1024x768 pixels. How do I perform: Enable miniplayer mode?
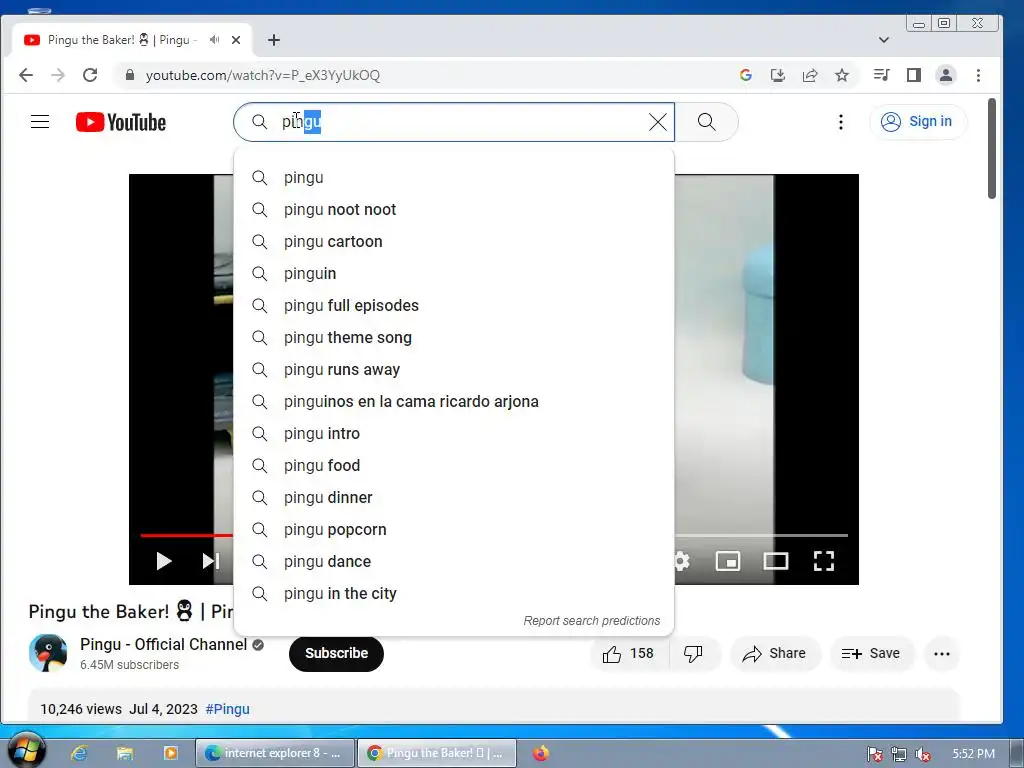pos(728,561)
